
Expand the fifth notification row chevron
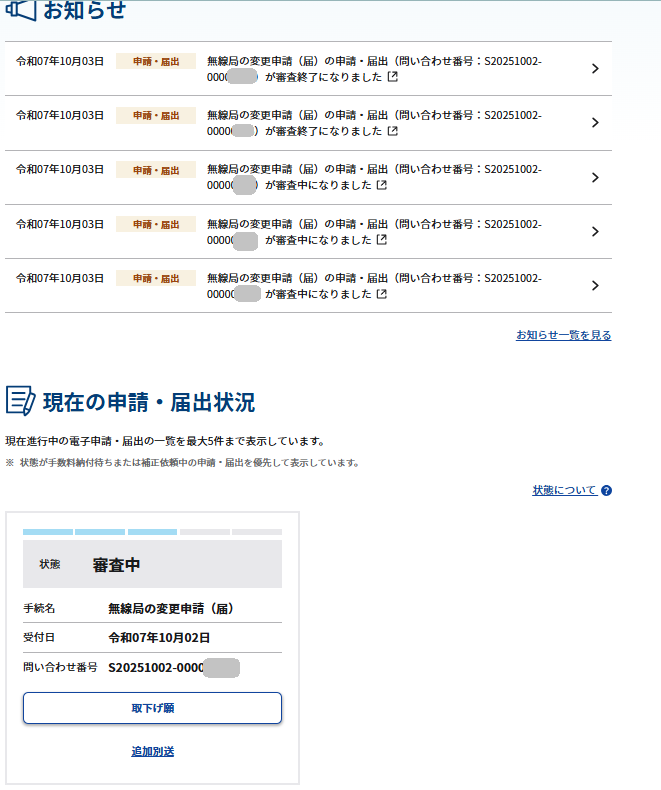tap(595, 285)
